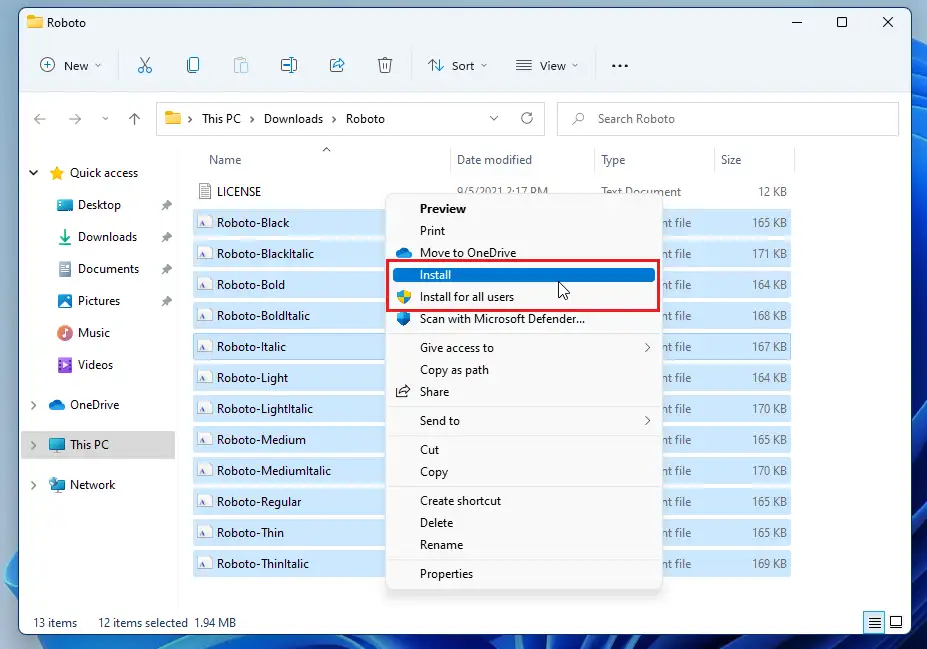Refresh the Roboto folder view
This screenshot has height=649, width=927.
(527, 118)
